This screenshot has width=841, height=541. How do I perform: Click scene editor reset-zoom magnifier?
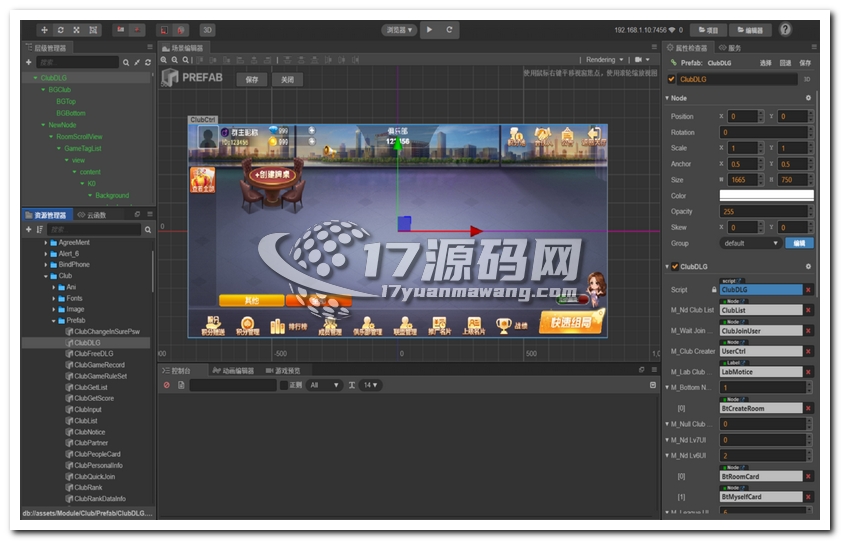click(x=186, y=60)
